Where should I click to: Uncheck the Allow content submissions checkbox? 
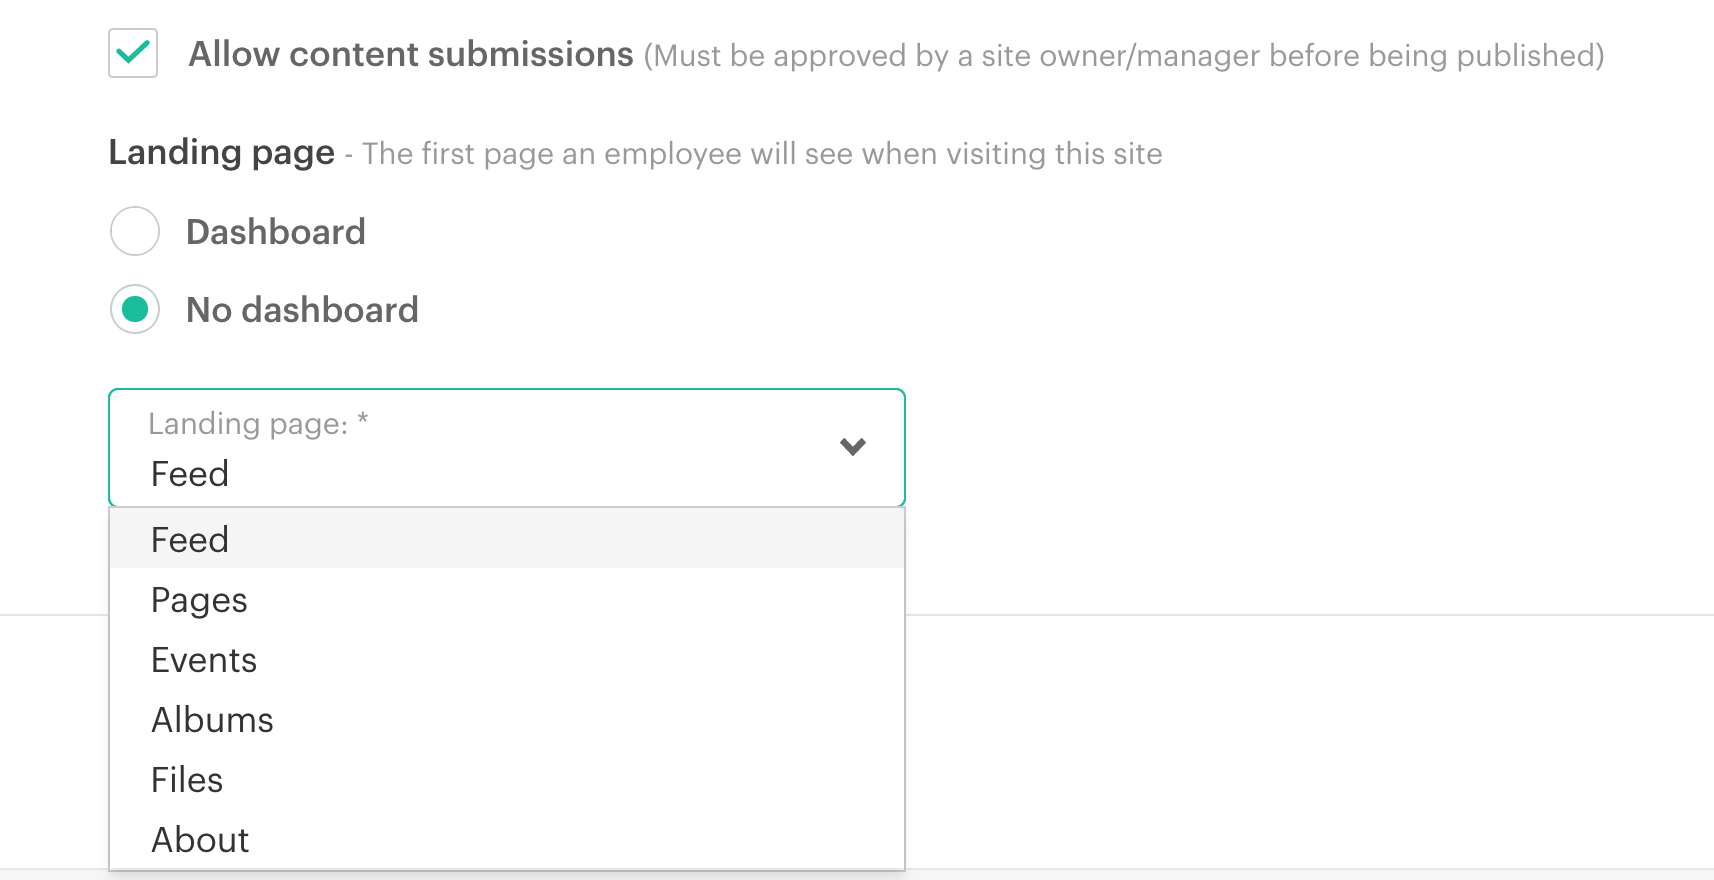pos(133,53)
